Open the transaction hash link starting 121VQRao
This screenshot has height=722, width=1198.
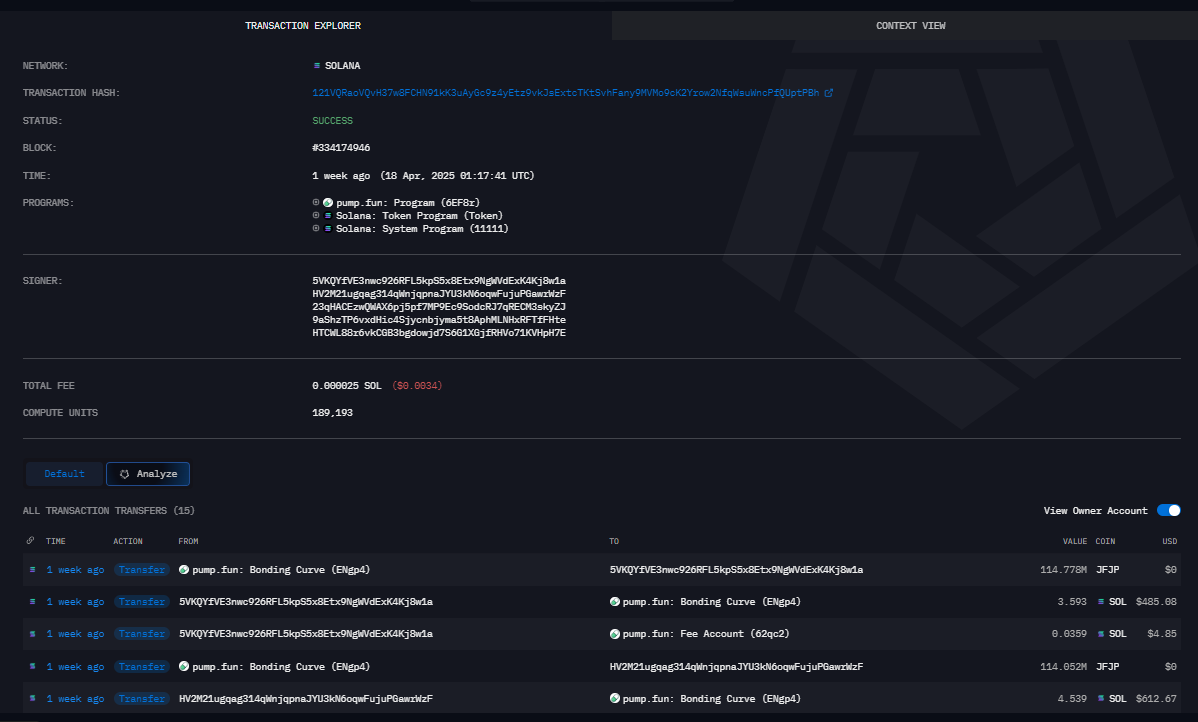(x=565, y=93)
